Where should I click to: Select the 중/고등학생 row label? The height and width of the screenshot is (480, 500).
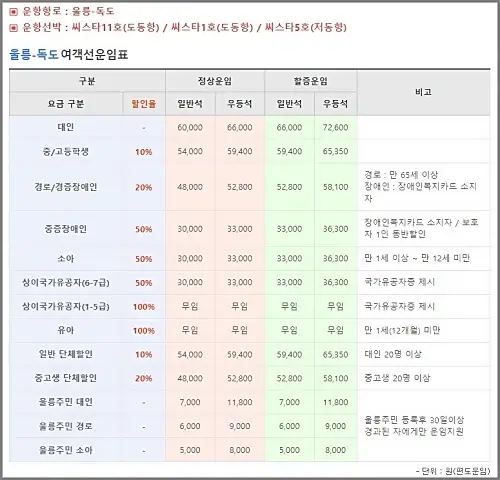pyautogui.click(x=66, y=151)
